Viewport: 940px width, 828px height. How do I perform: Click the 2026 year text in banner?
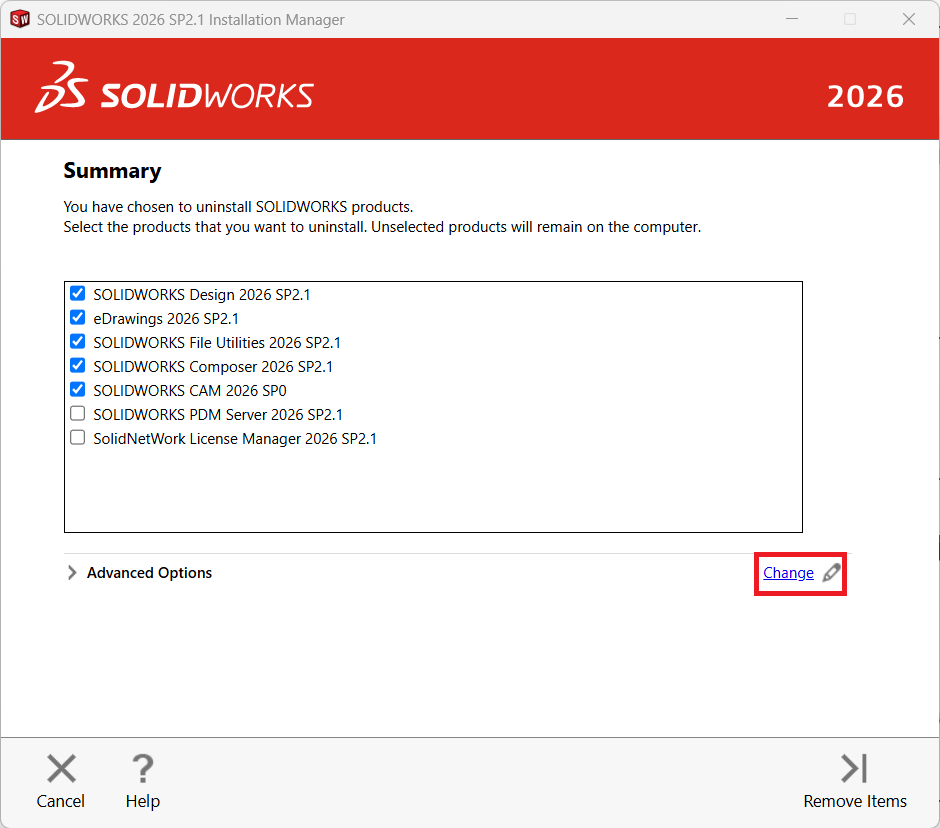tap(865, 97)
